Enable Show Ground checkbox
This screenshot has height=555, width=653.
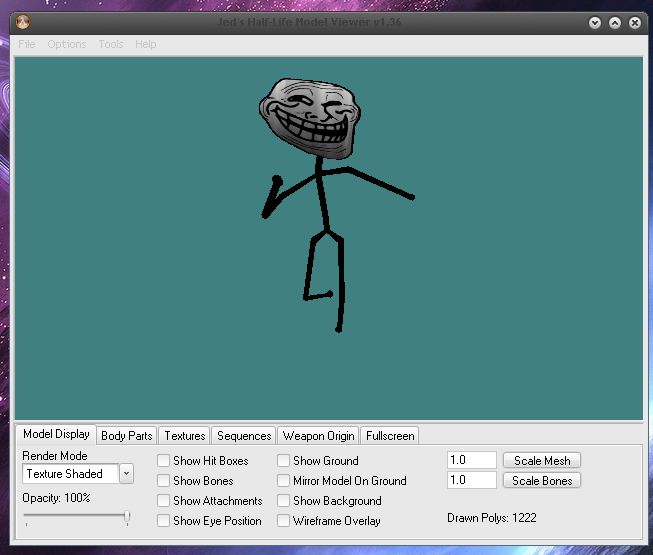coord(283,460)
